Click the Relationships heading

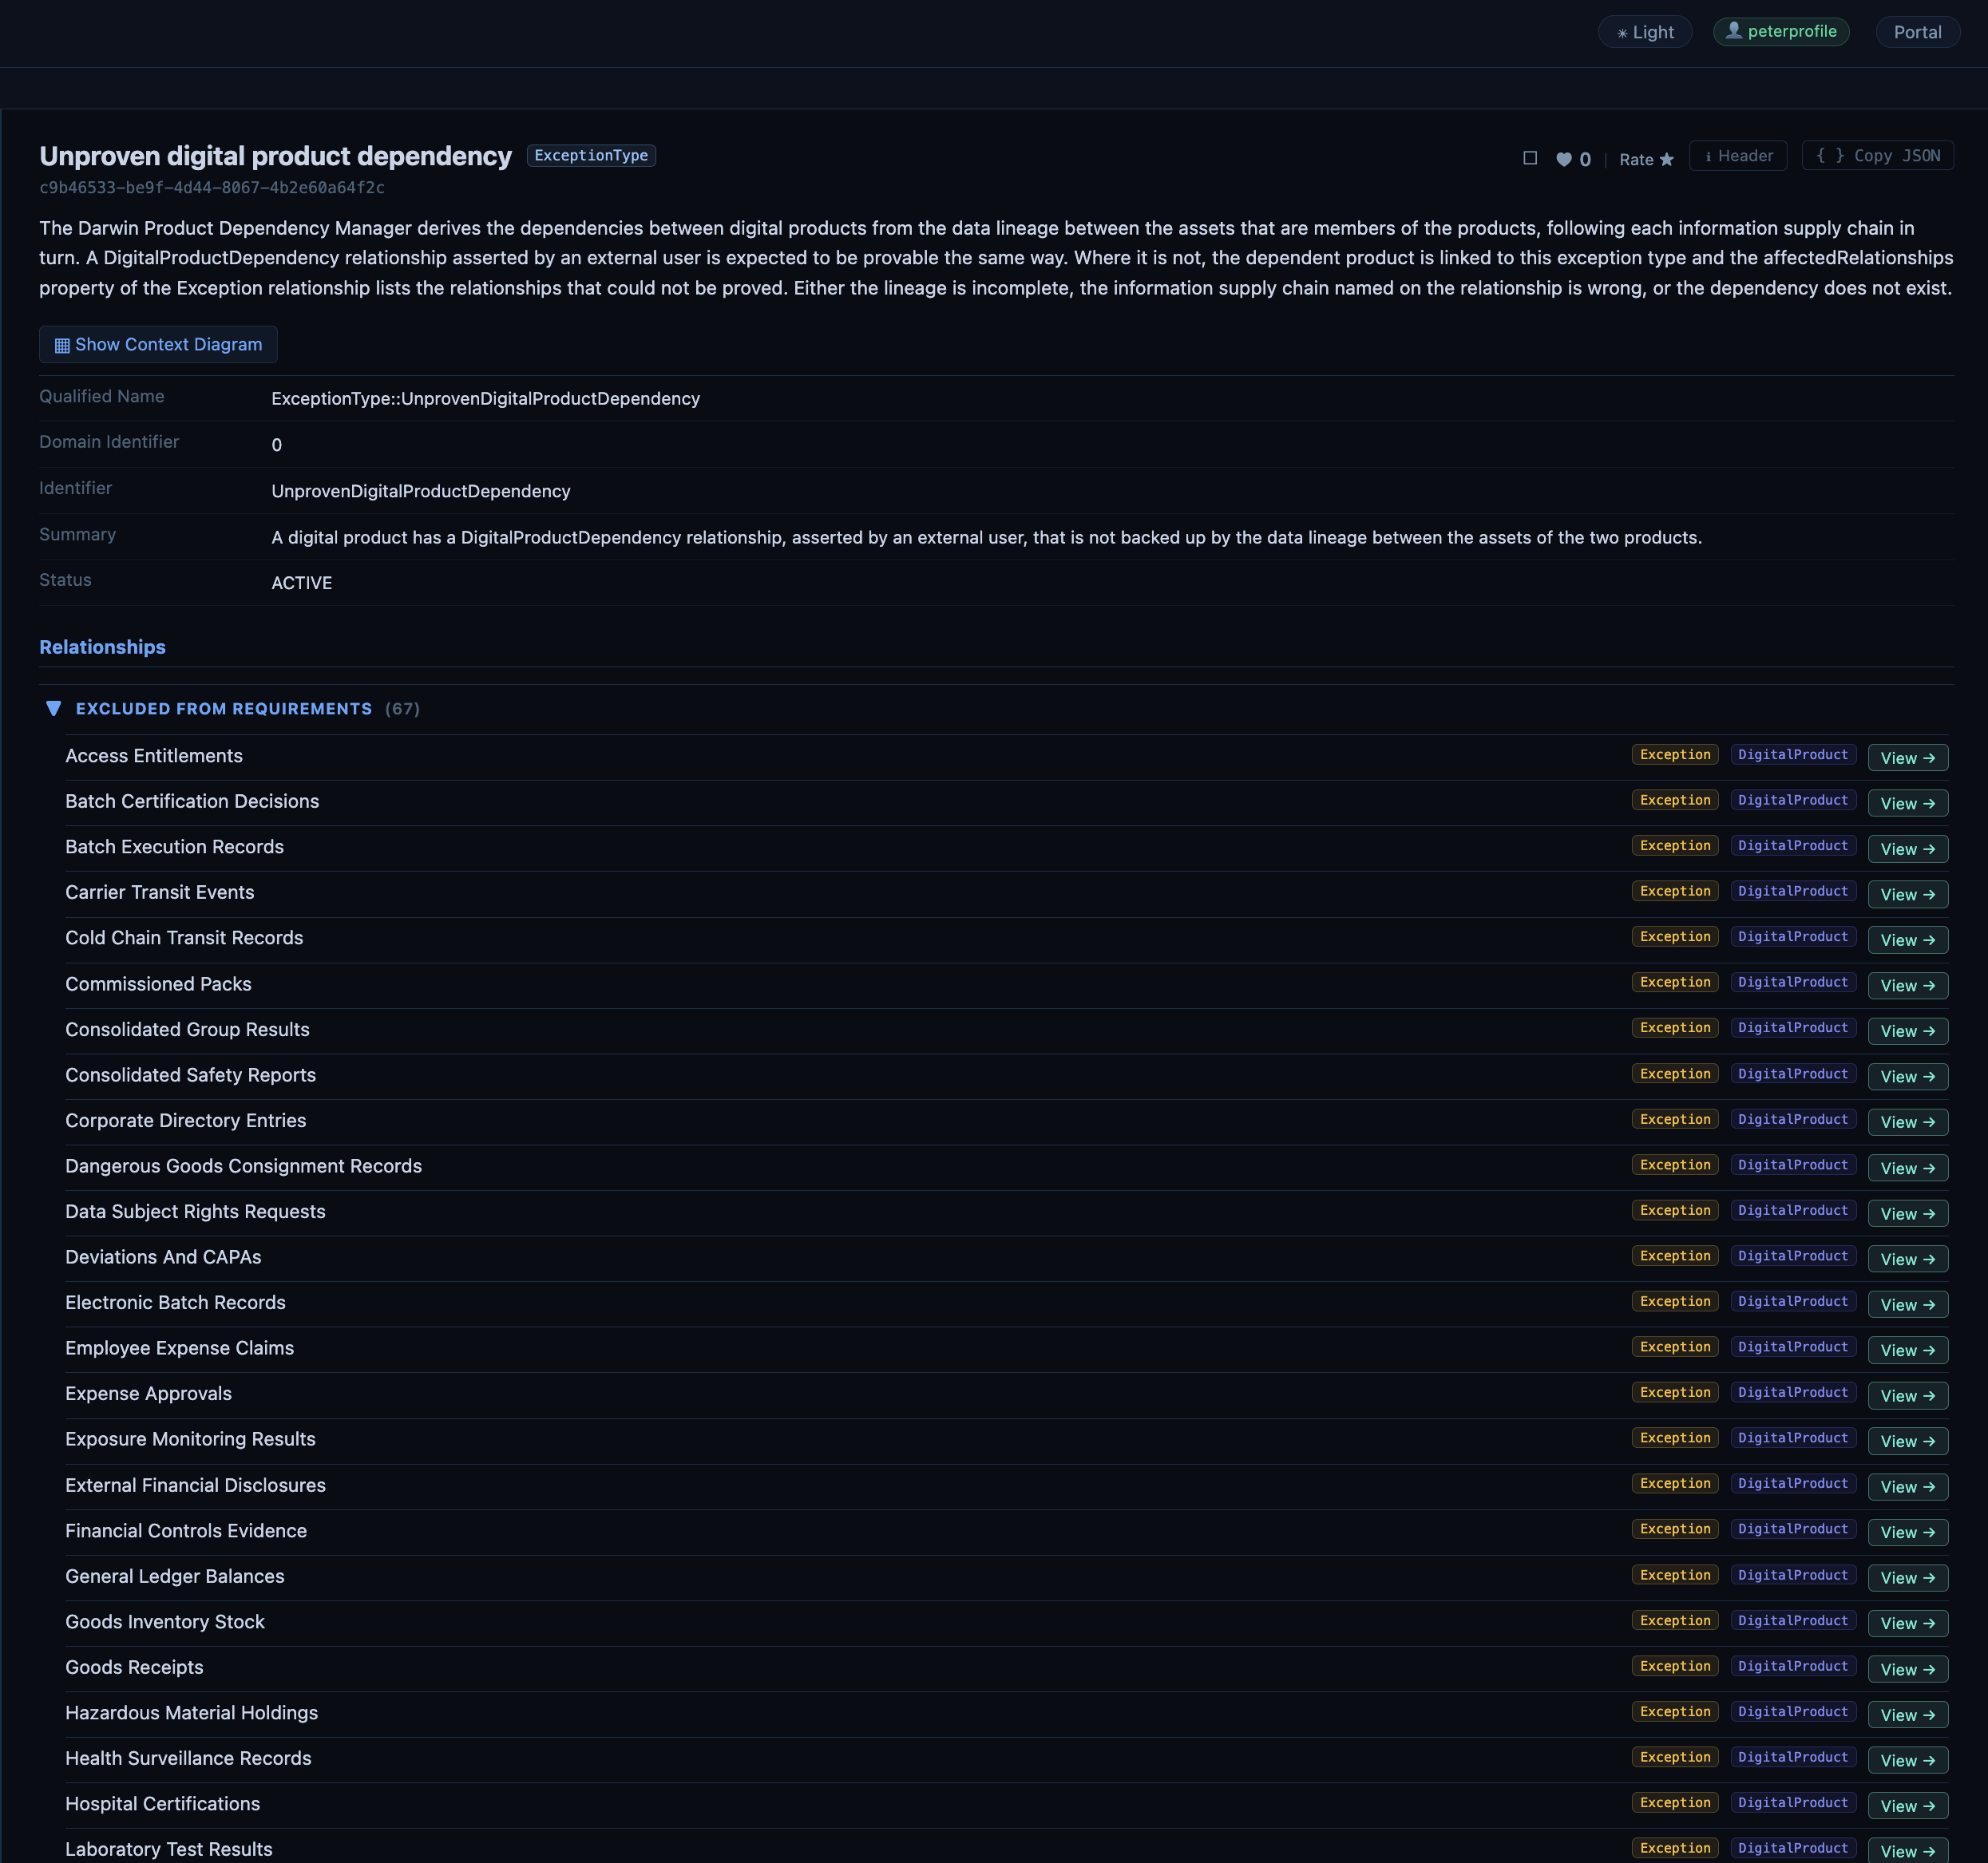click(102, 647)
